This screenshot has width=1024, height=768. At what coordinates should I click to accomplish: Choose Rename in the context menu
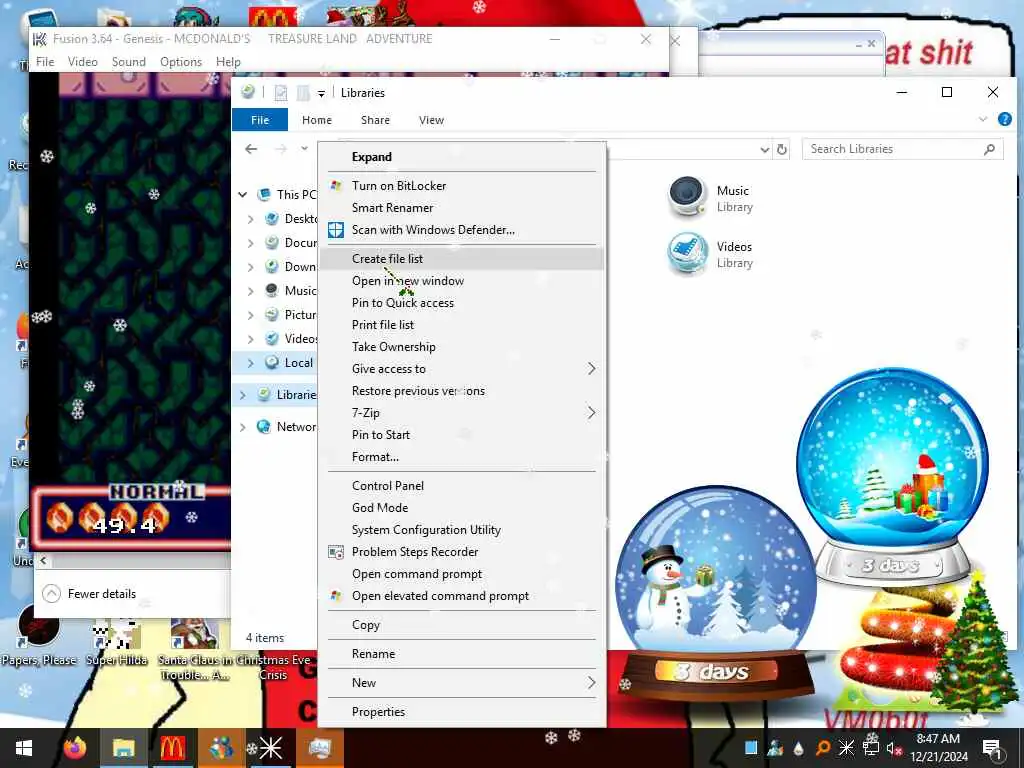point(462,654)
